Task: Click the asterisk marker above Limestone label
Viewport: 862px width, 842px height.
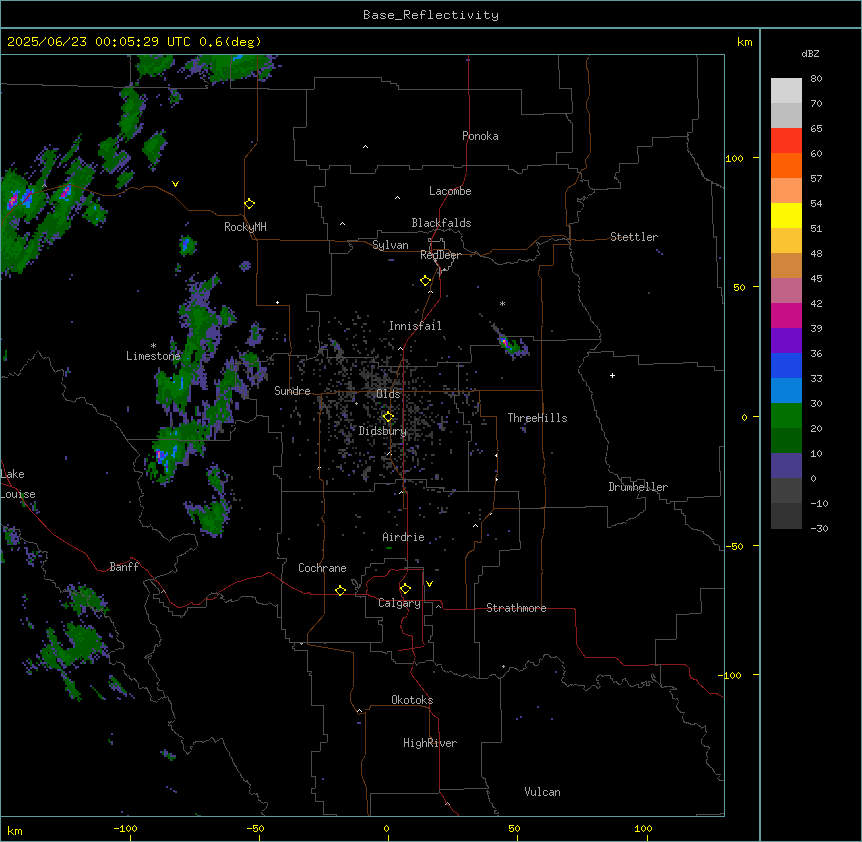Action: tap(153, 346)
